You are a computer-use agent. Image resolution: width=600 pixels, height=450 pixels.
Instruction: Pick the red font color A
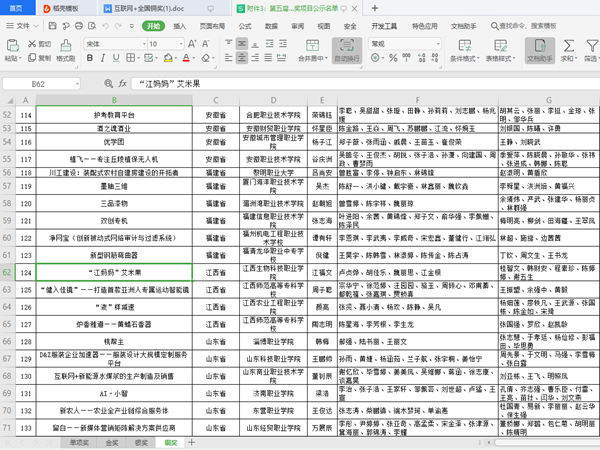(x=186, y=58)
